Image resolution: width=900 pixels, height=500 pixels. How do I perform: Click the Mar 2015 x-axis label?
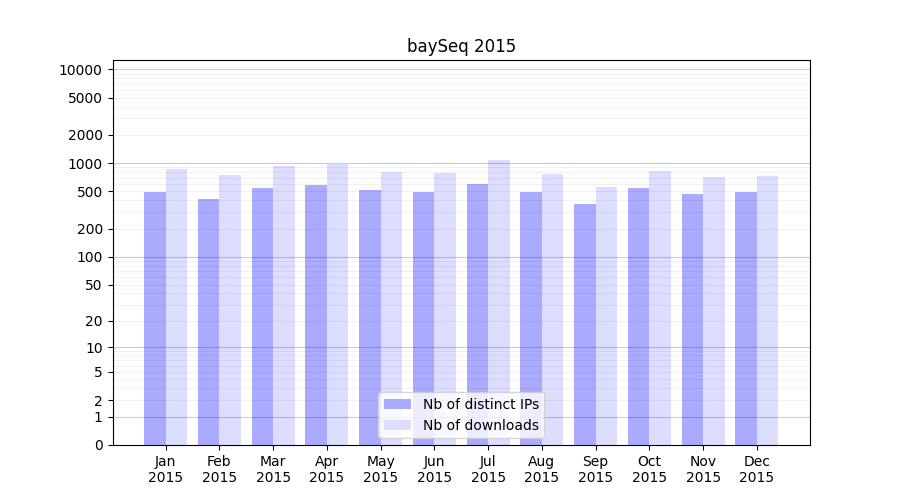(x=273, y=469)
